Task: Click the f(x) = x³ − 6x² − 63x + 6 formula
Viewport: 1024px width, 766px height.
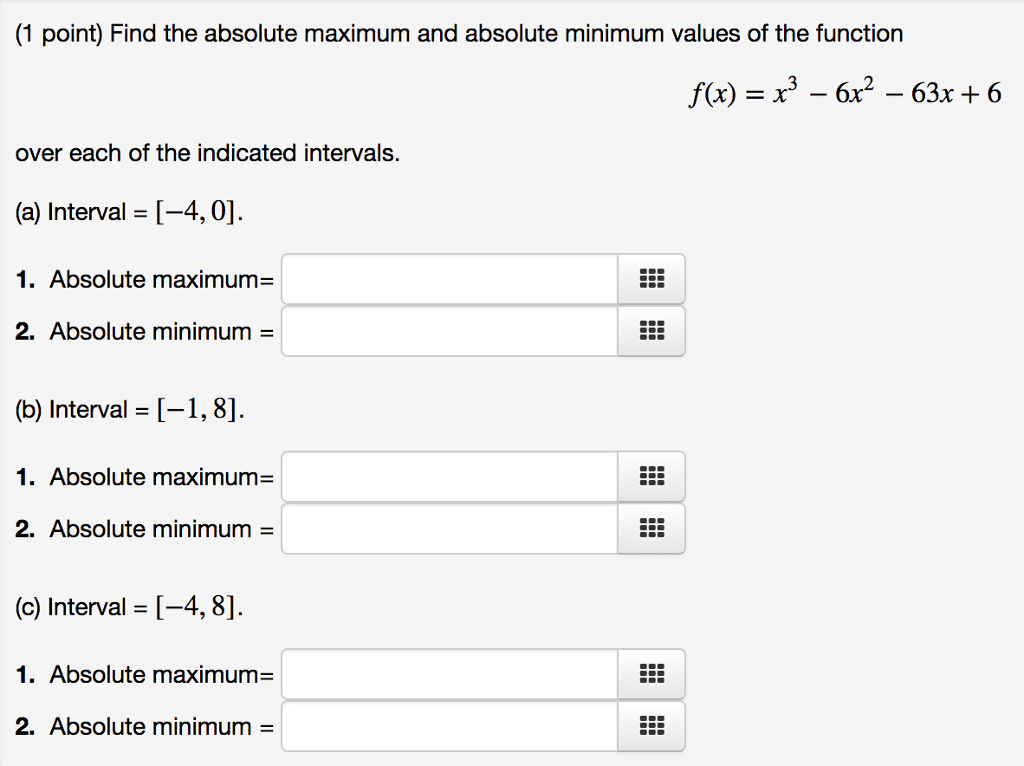Action: 845,92
